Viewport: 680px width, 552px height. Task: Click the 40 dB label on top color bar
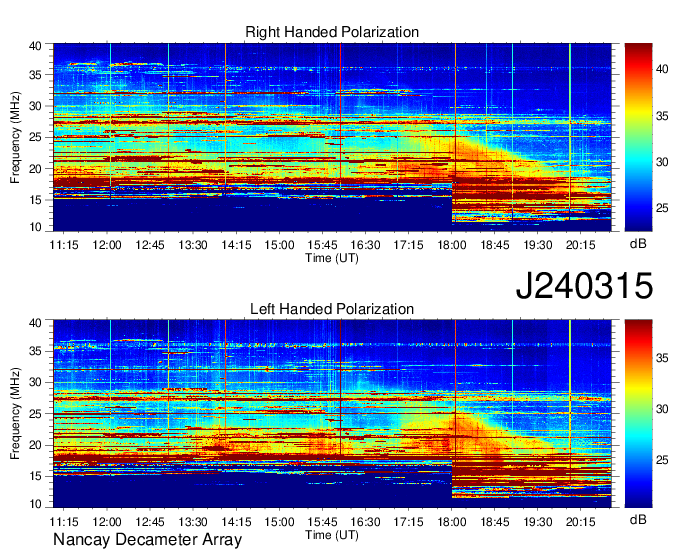[x=662, y=69]
